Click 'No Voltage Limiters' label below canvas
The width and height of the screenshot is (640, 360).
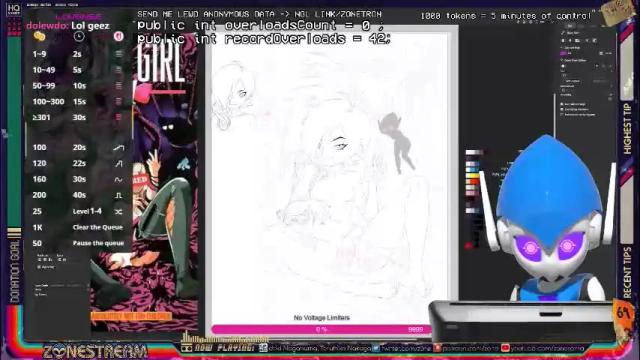322,318
